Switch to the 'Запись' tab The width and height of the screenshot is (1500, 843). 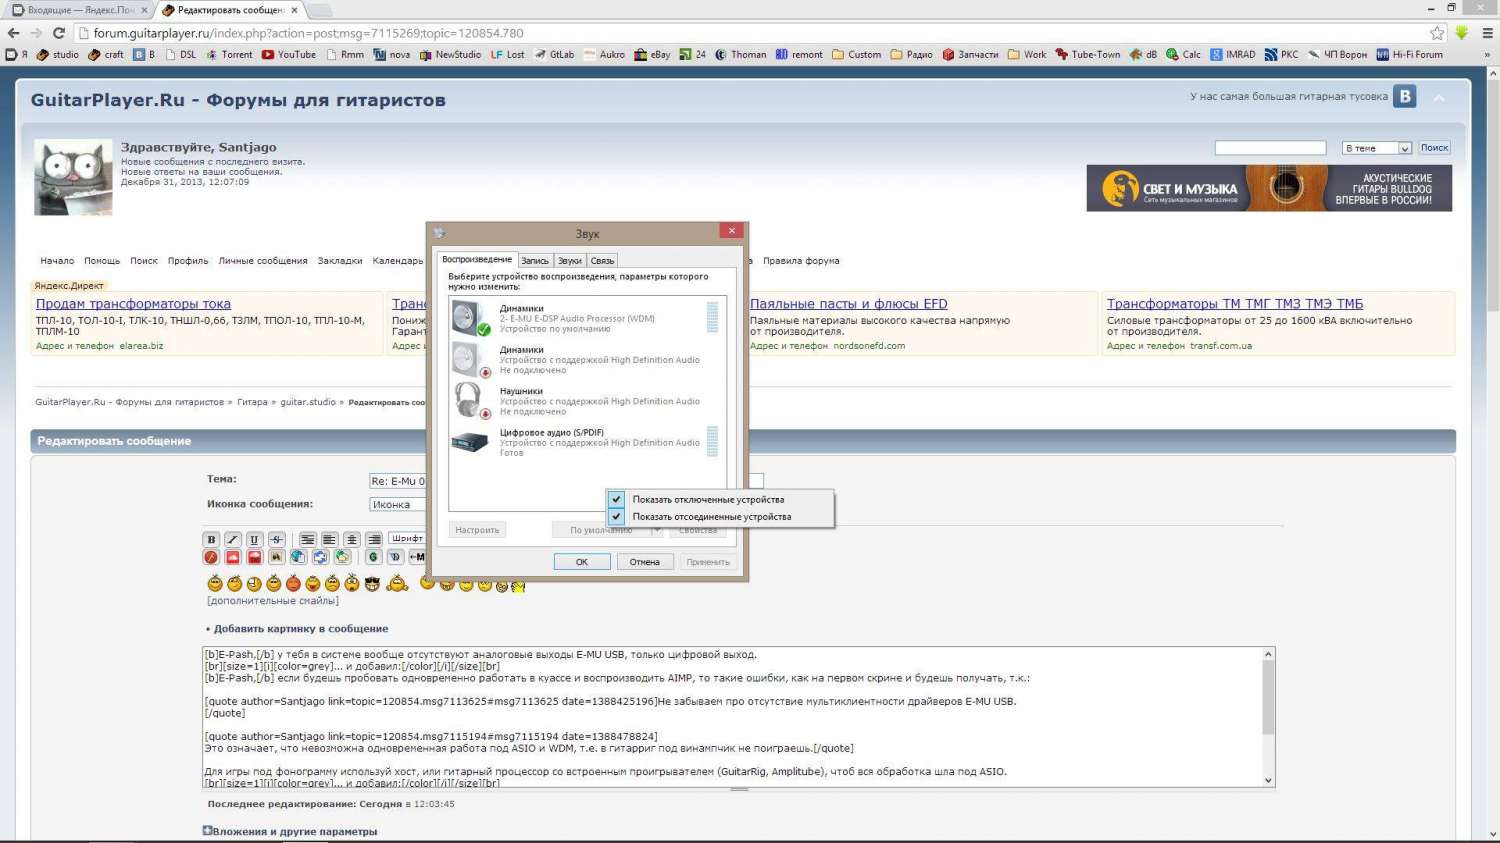point(535,261)
